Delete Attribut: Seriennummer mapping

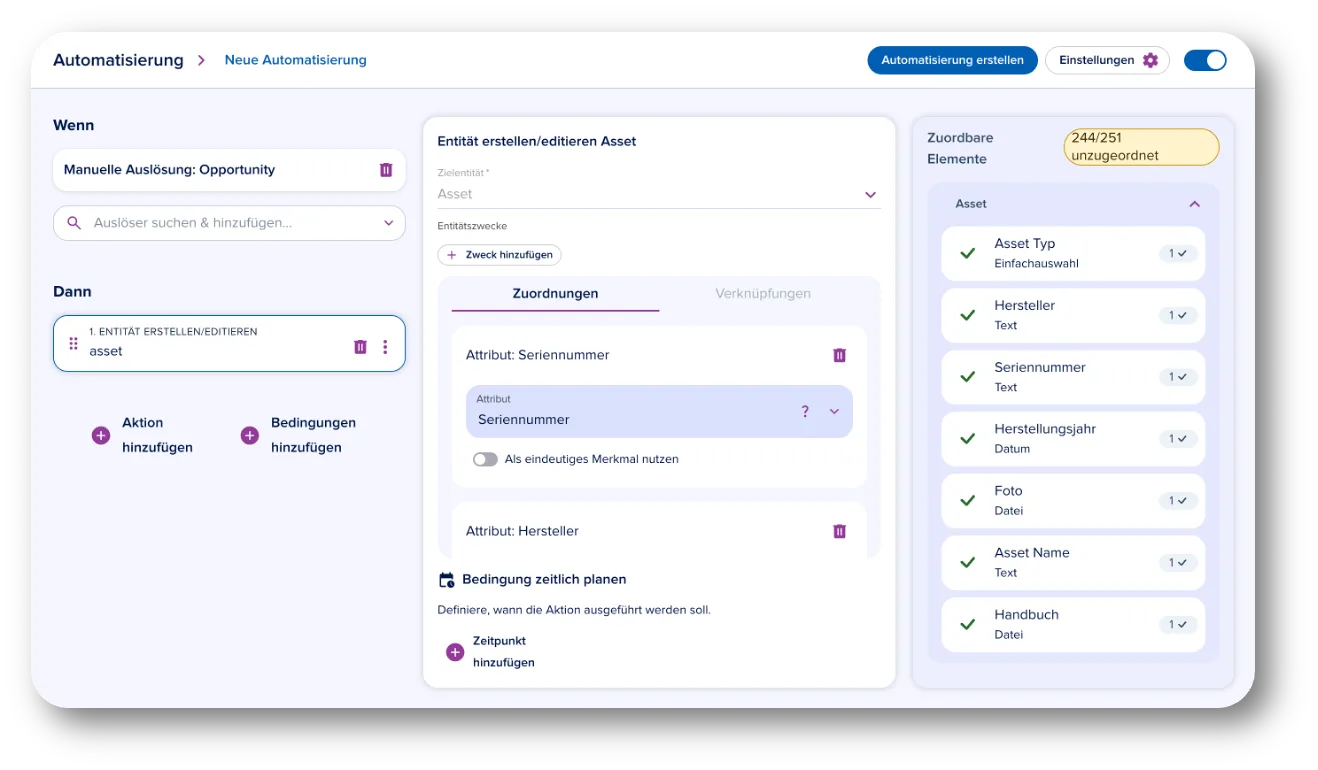(x=840, y=355)
